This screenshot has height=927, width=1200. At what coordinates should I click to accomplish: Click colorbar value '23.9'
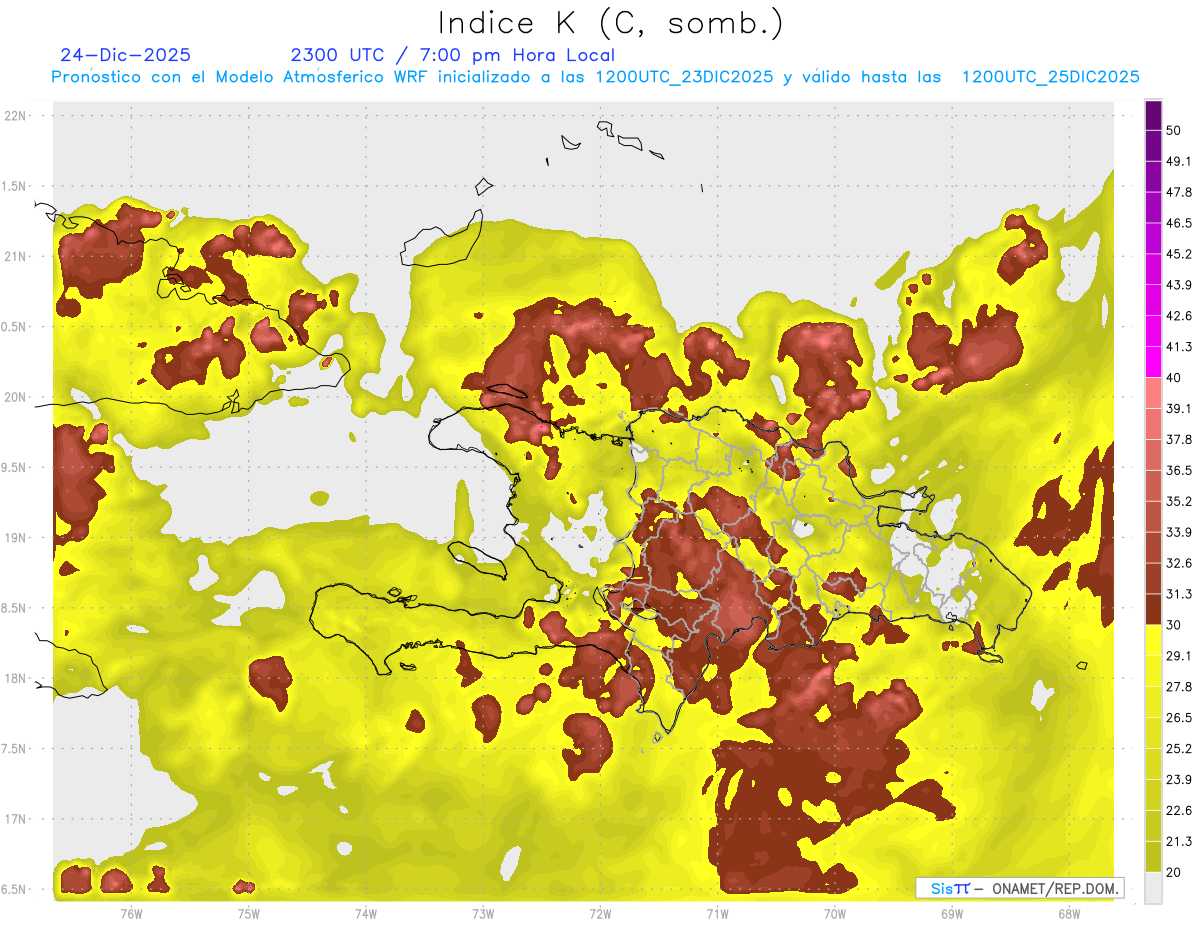click(x=1178, y=780)
